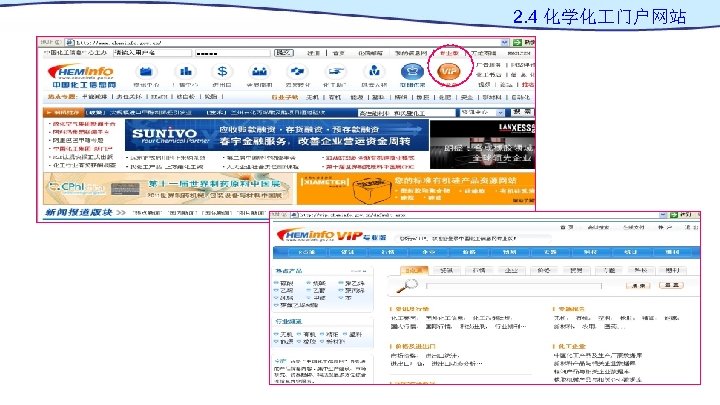Viewport: 720px width, 405px height.
Task: Open the CPhI exhibition banner
Action: click(x=168, y=188)
